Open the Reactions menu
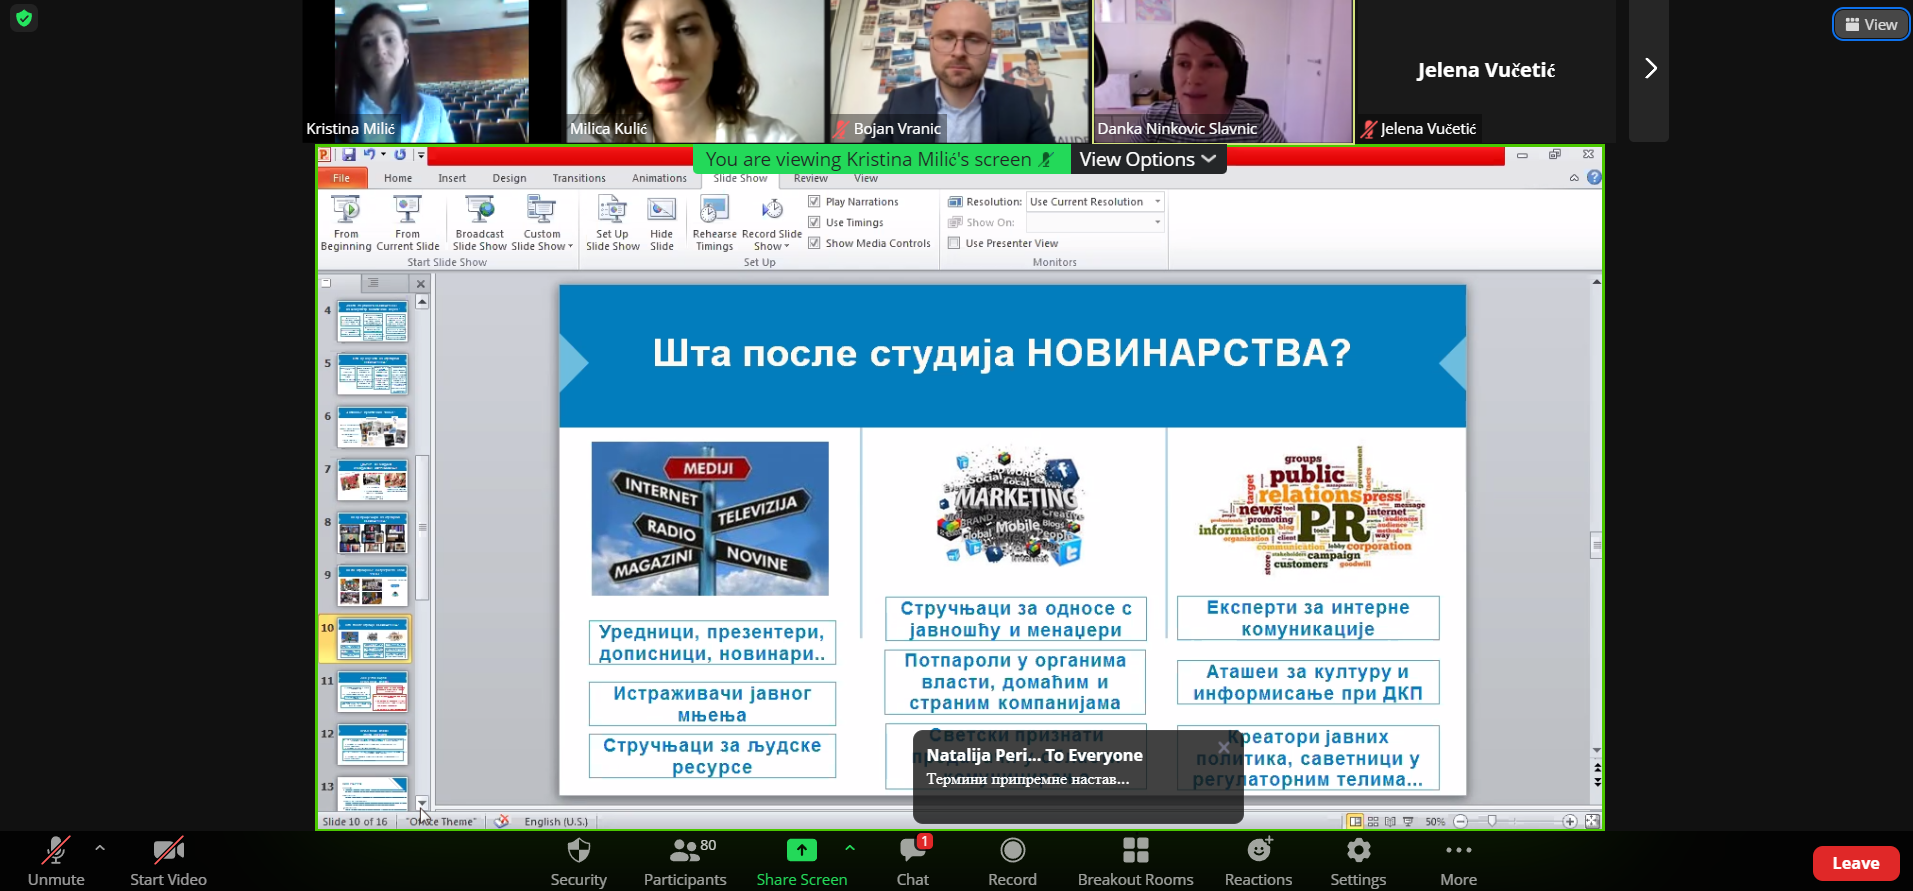The image size is (1913, 891). click(x=1258, y=861)
